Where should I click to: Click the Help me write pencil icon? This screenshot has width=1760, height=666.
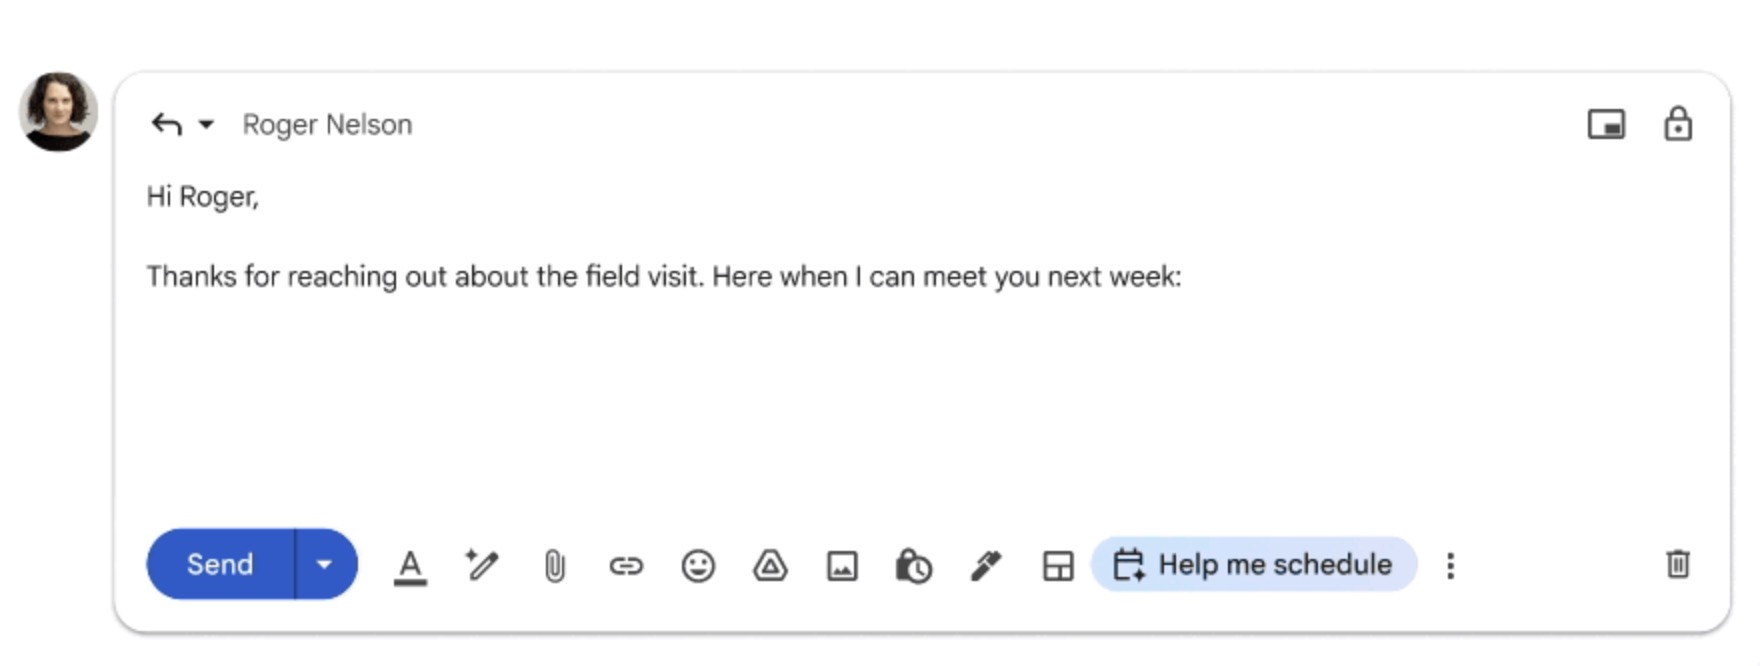pos(482,565)
